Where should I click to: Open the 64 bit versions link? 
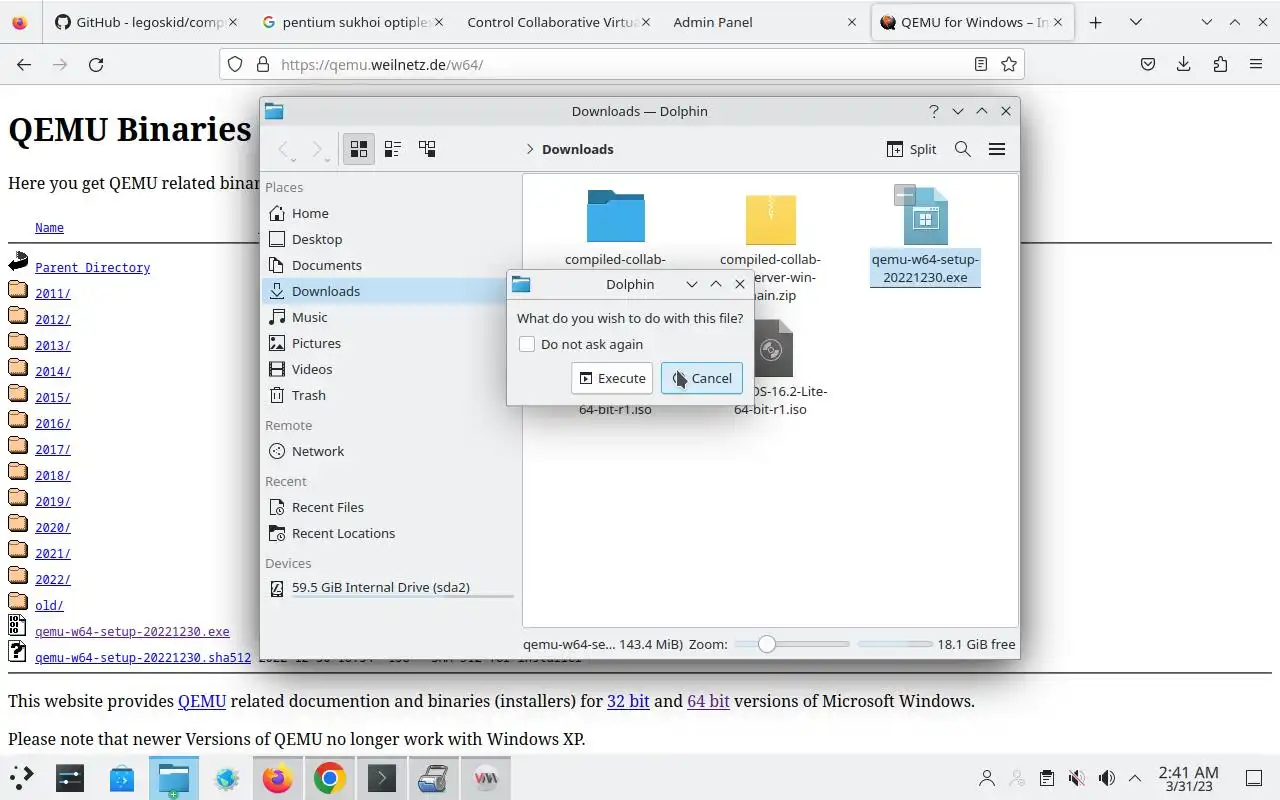tap(708, 701)
